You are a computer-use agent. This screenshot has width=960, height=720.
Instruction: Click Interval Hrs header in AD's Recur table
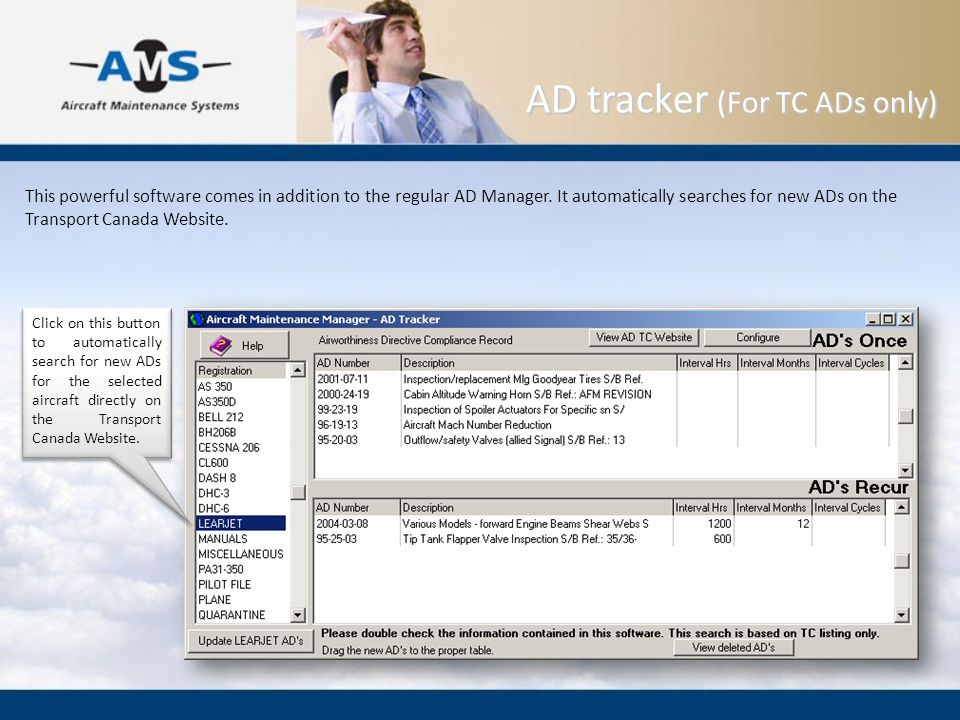(703, 508)
